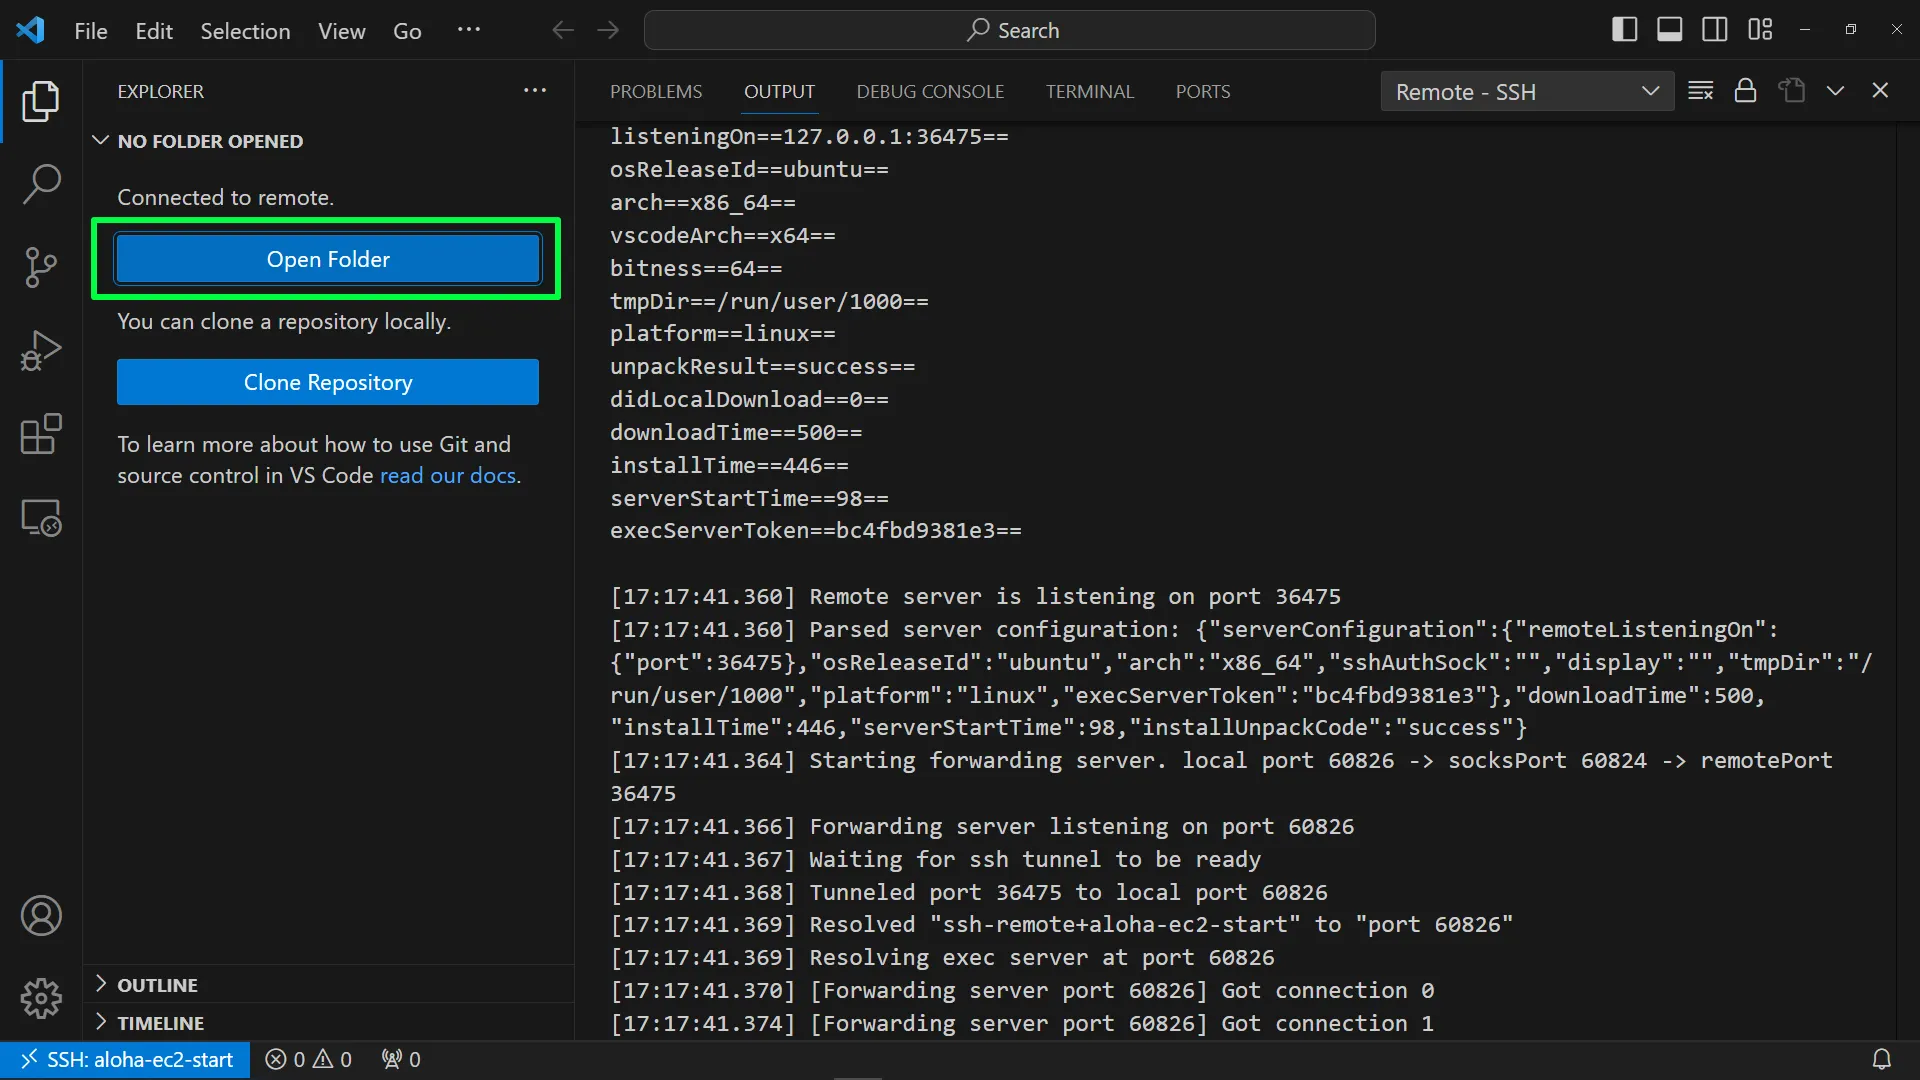Click the Accounts icon
This screenshot has height=1080, width=1920.
click(41, 916)
